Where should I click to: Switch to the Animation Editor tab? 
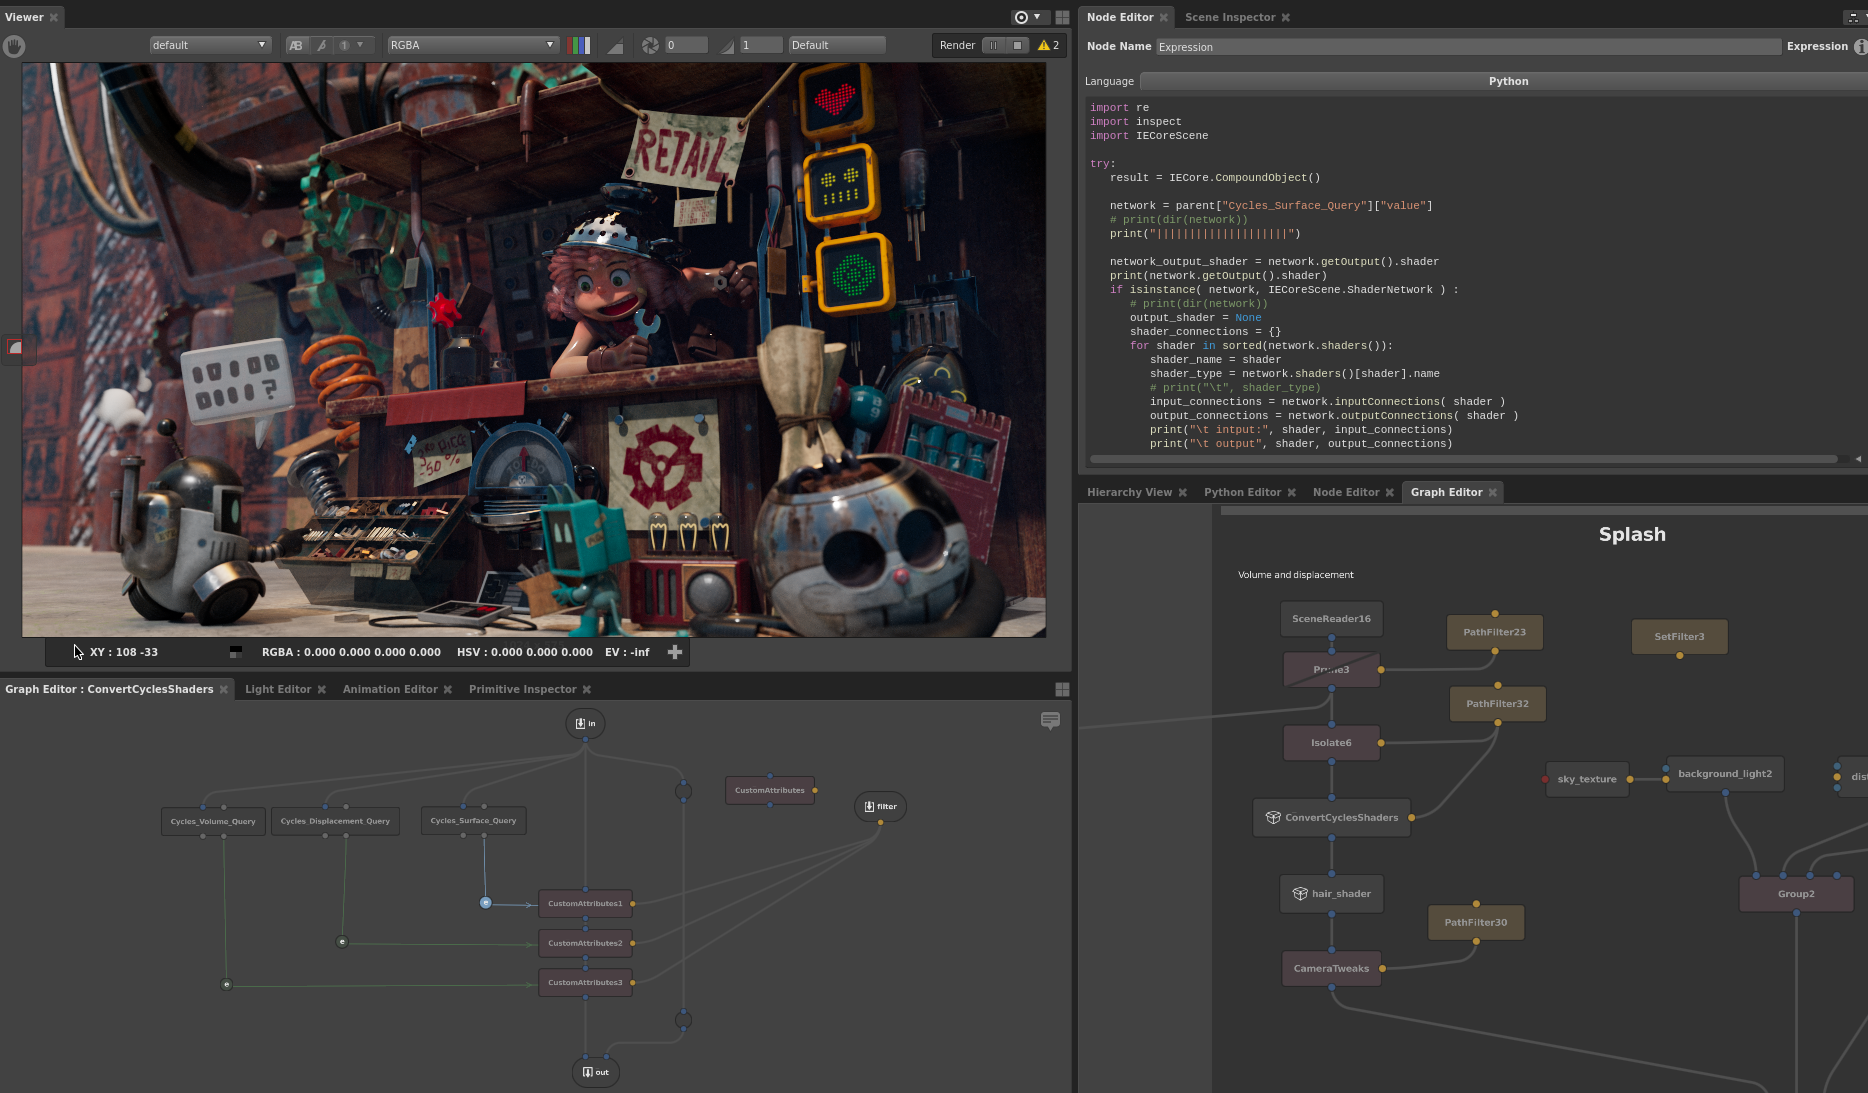point(390,689)
